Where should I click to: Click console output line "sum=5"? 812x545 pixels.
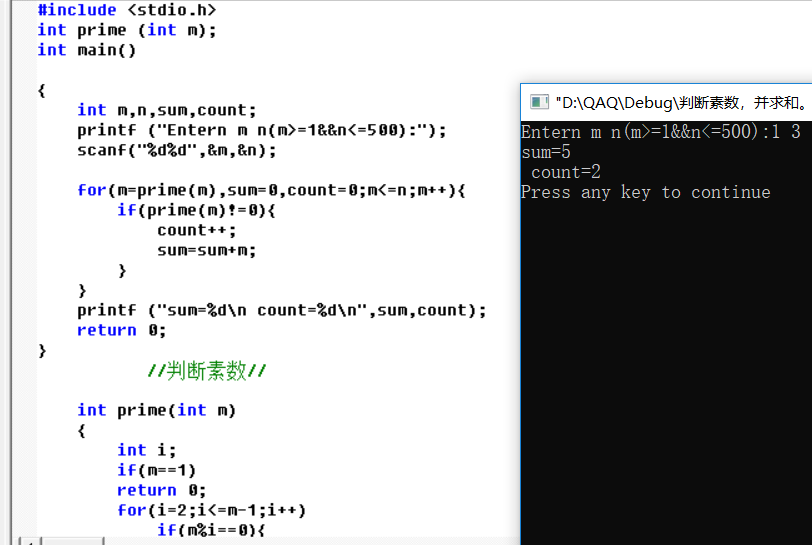(546, 152)
